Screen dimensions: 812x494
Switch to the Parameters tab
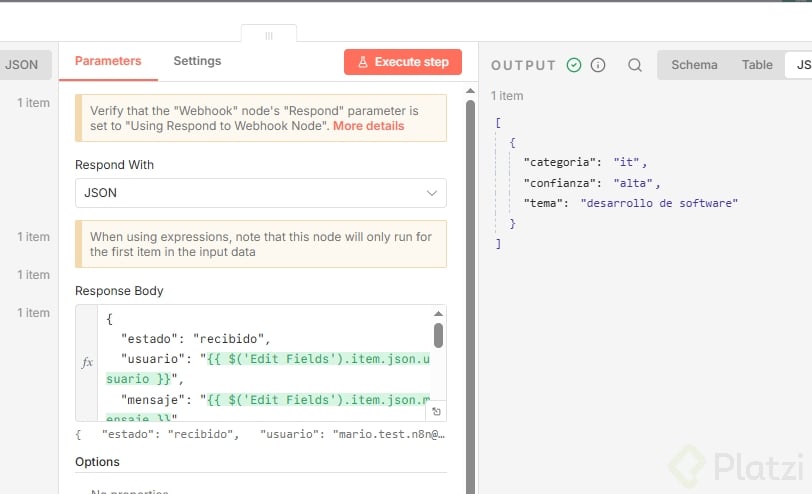pos(108,61)
